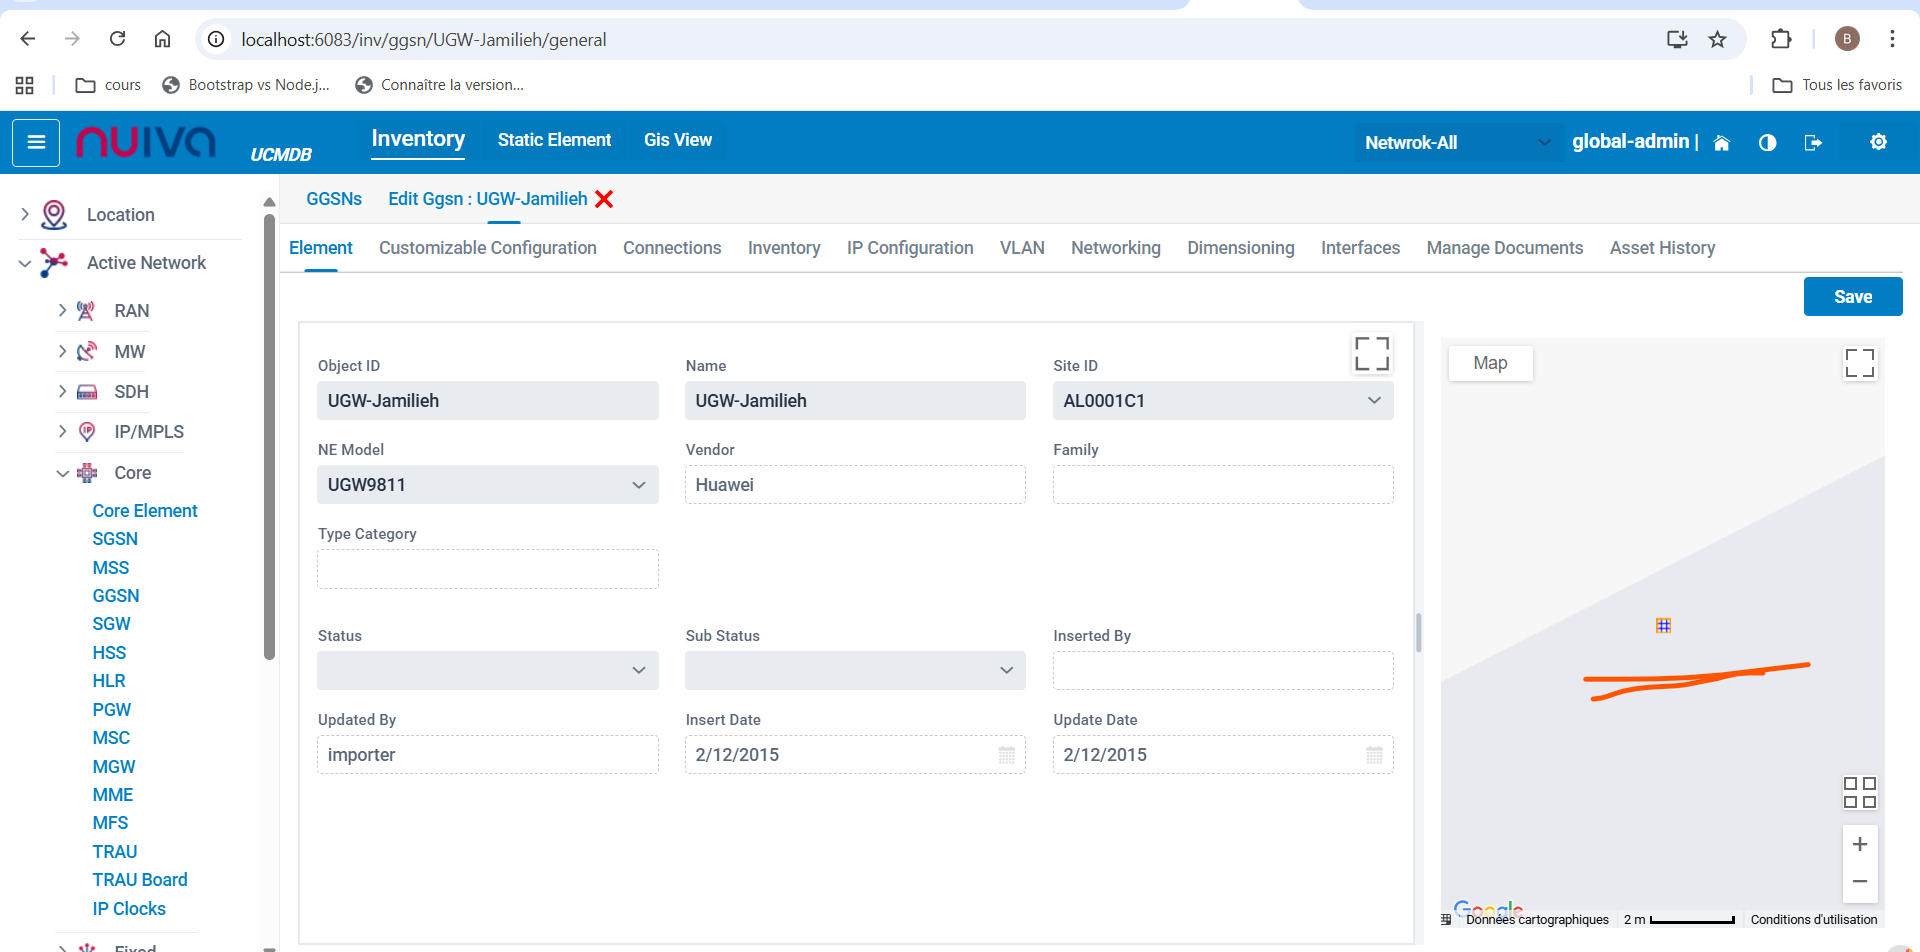Expand the form panel to fullscreen
Viewport: 1920px width, 952px height.
coord(1371,354)
